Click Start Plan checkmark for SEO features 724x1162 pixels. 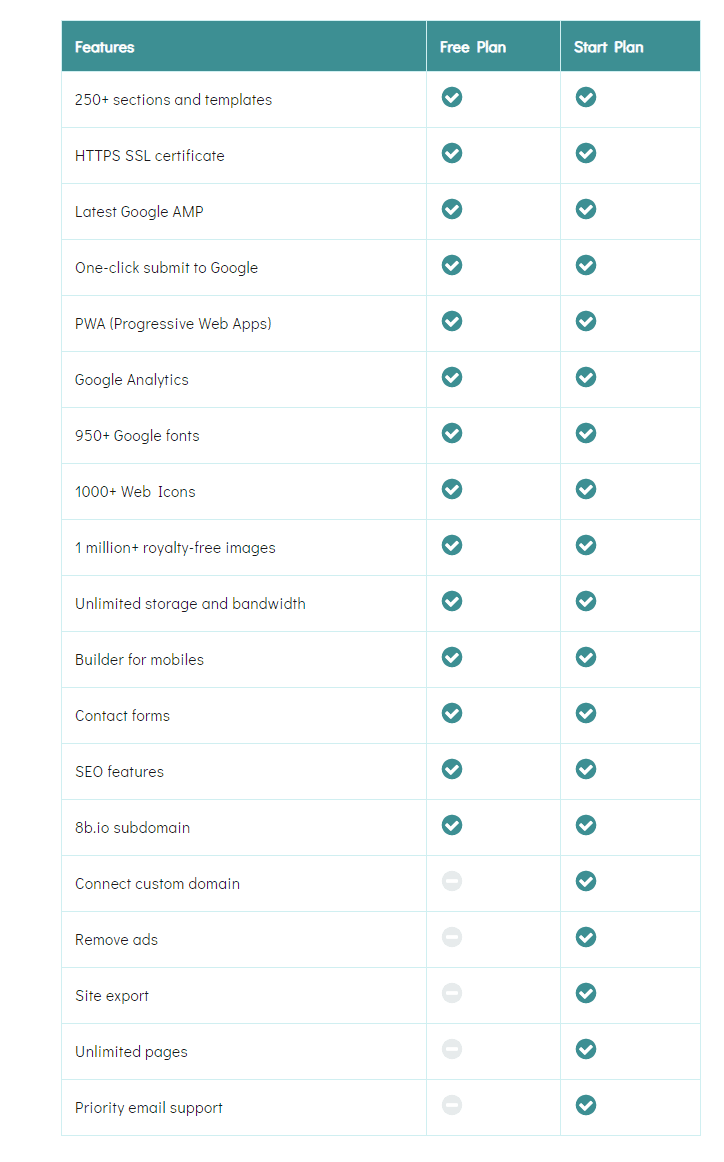pos(586,769)
